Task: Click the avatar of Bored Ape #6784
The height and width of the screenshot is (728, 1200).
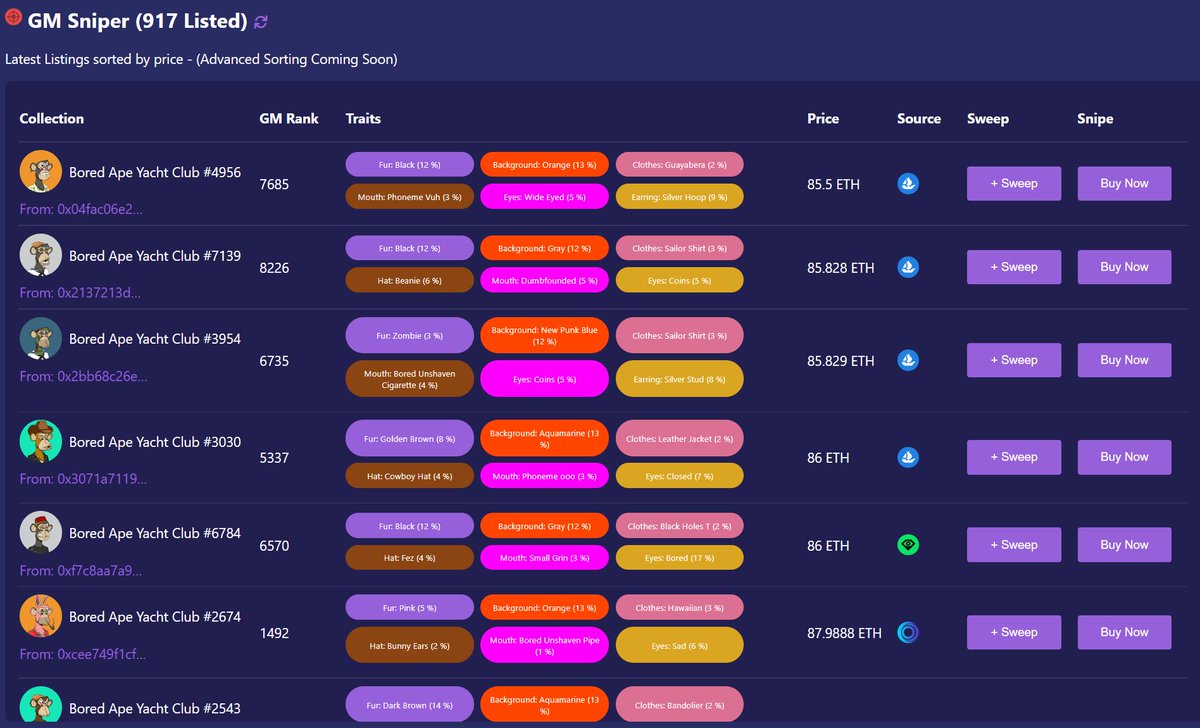Action: [41, 533]
